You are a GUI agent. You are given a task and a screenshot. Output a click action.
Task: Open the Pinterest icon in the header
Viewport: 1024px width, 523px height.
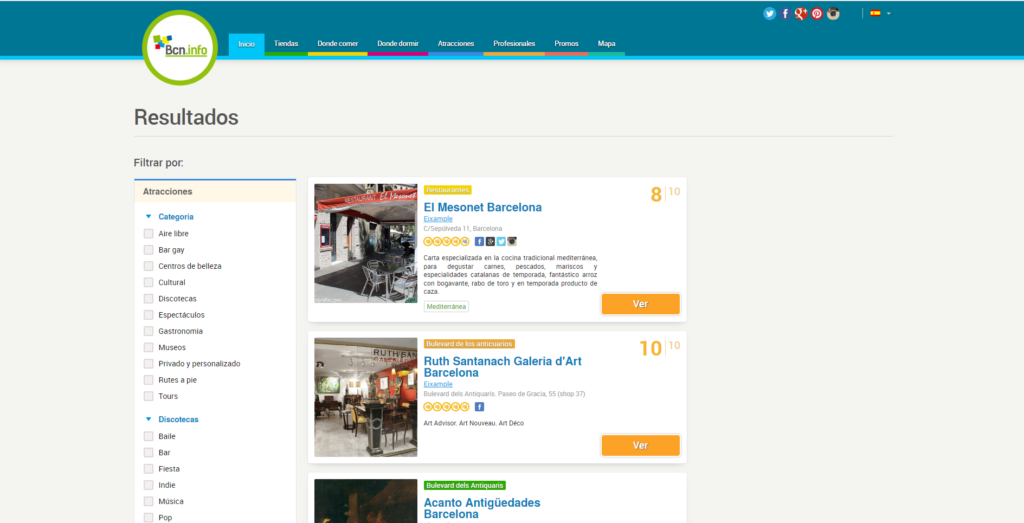(x=817, y=14)
